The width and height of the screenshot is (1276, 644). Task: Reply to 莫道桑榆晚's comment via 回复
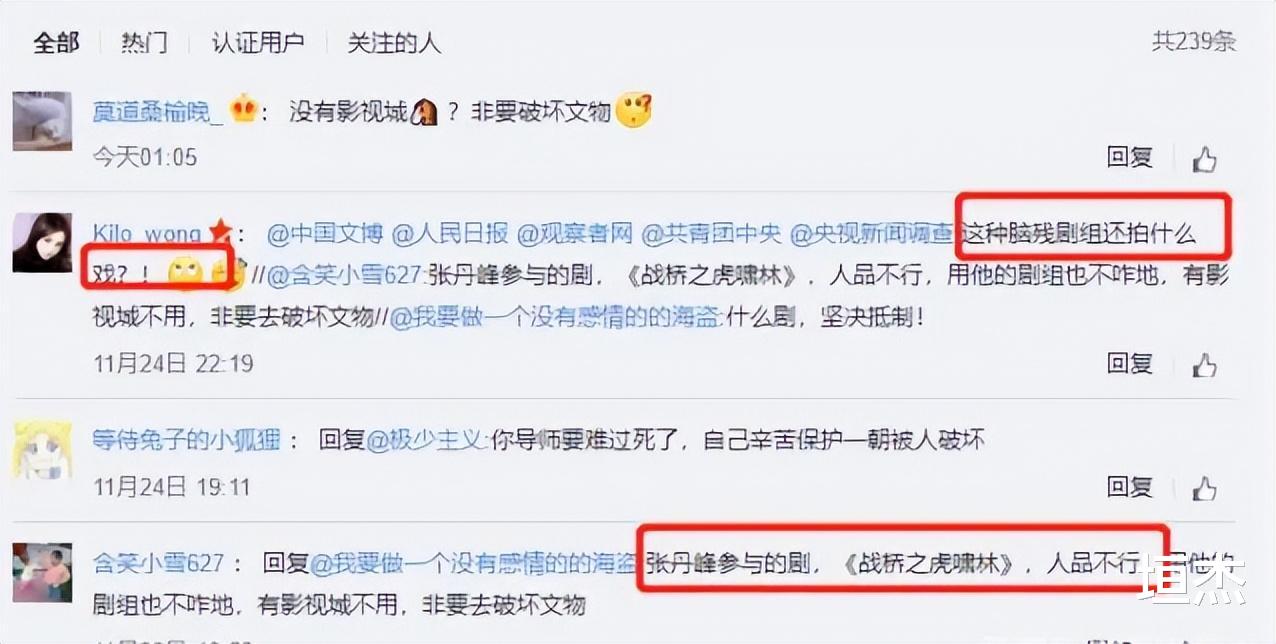click(x=1130, y=157)
